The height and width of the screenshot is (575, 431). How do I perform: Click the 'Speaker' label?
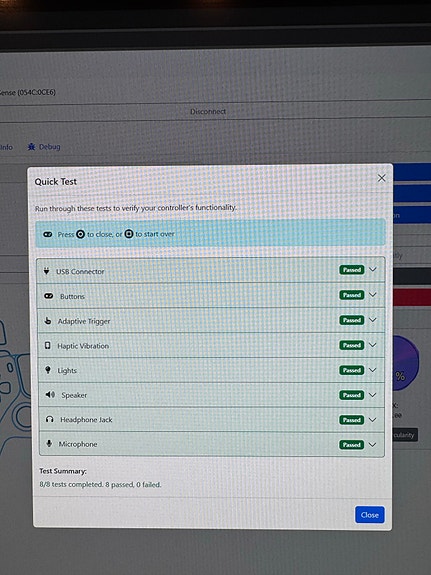(74, 395)
